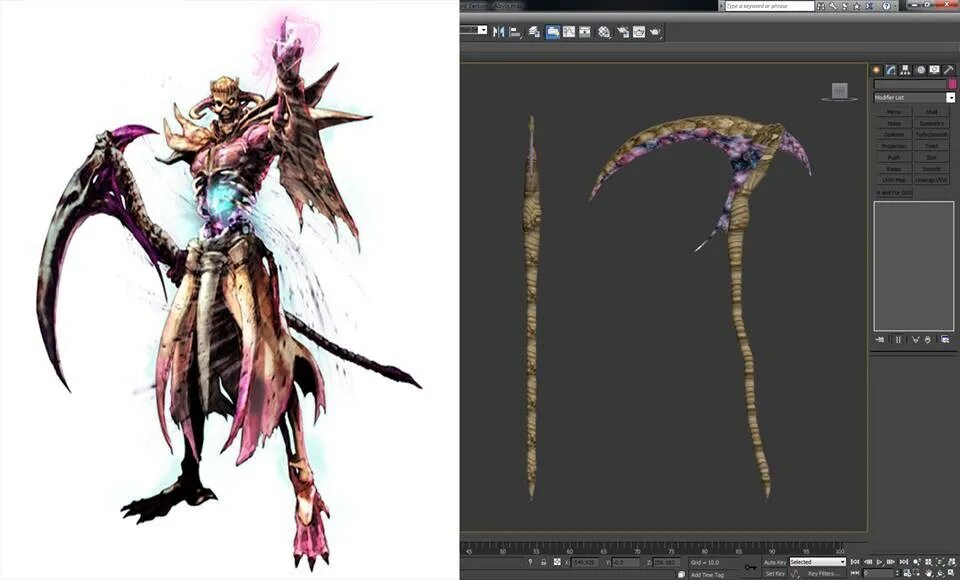This screenshot has width=960, height=580.
Task: Open the Curve Editor from the toolbar
Action: (569, 32)
